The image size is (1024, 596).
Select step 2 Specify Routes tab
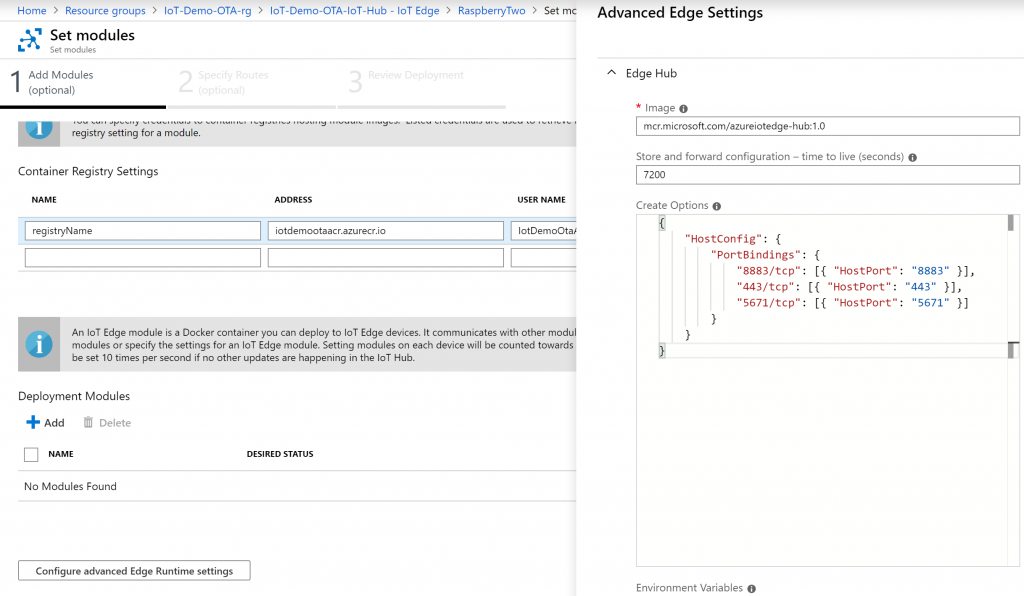pos(251,83)
